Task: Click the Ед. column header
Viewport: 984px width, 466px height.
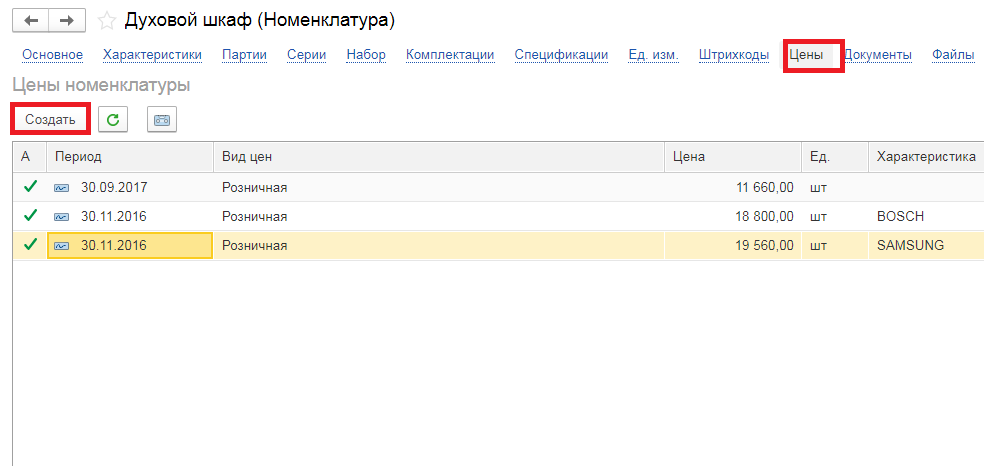Action: pos(835,157)
